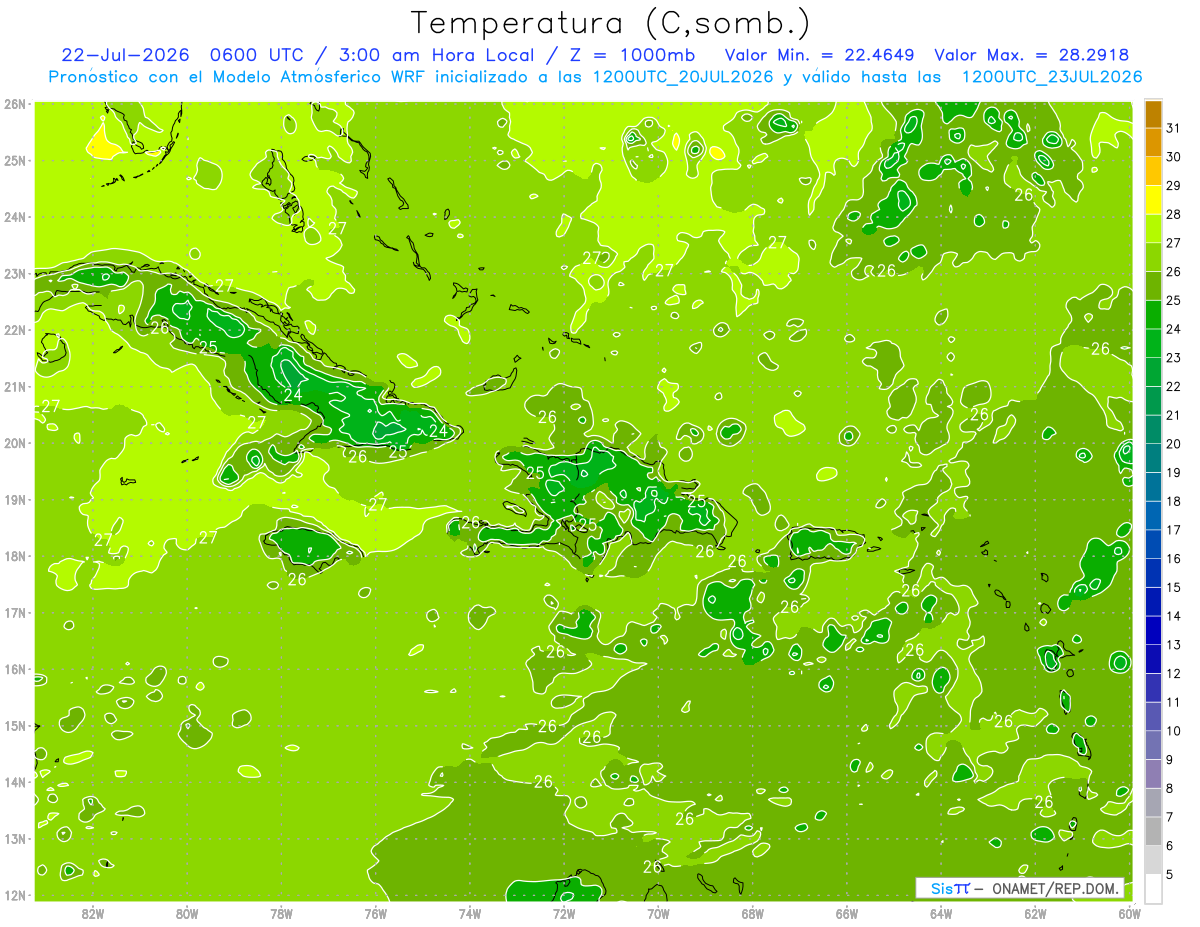Click the 22N latitude axis label
This screenshot has width=1200, height=927.
15,330
